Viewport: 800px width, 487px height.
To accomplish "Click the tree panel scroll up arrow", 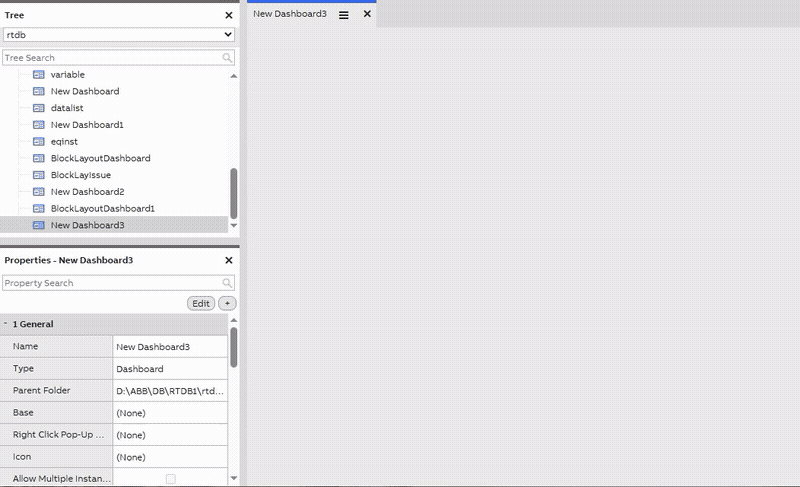I will click(234, 76).
